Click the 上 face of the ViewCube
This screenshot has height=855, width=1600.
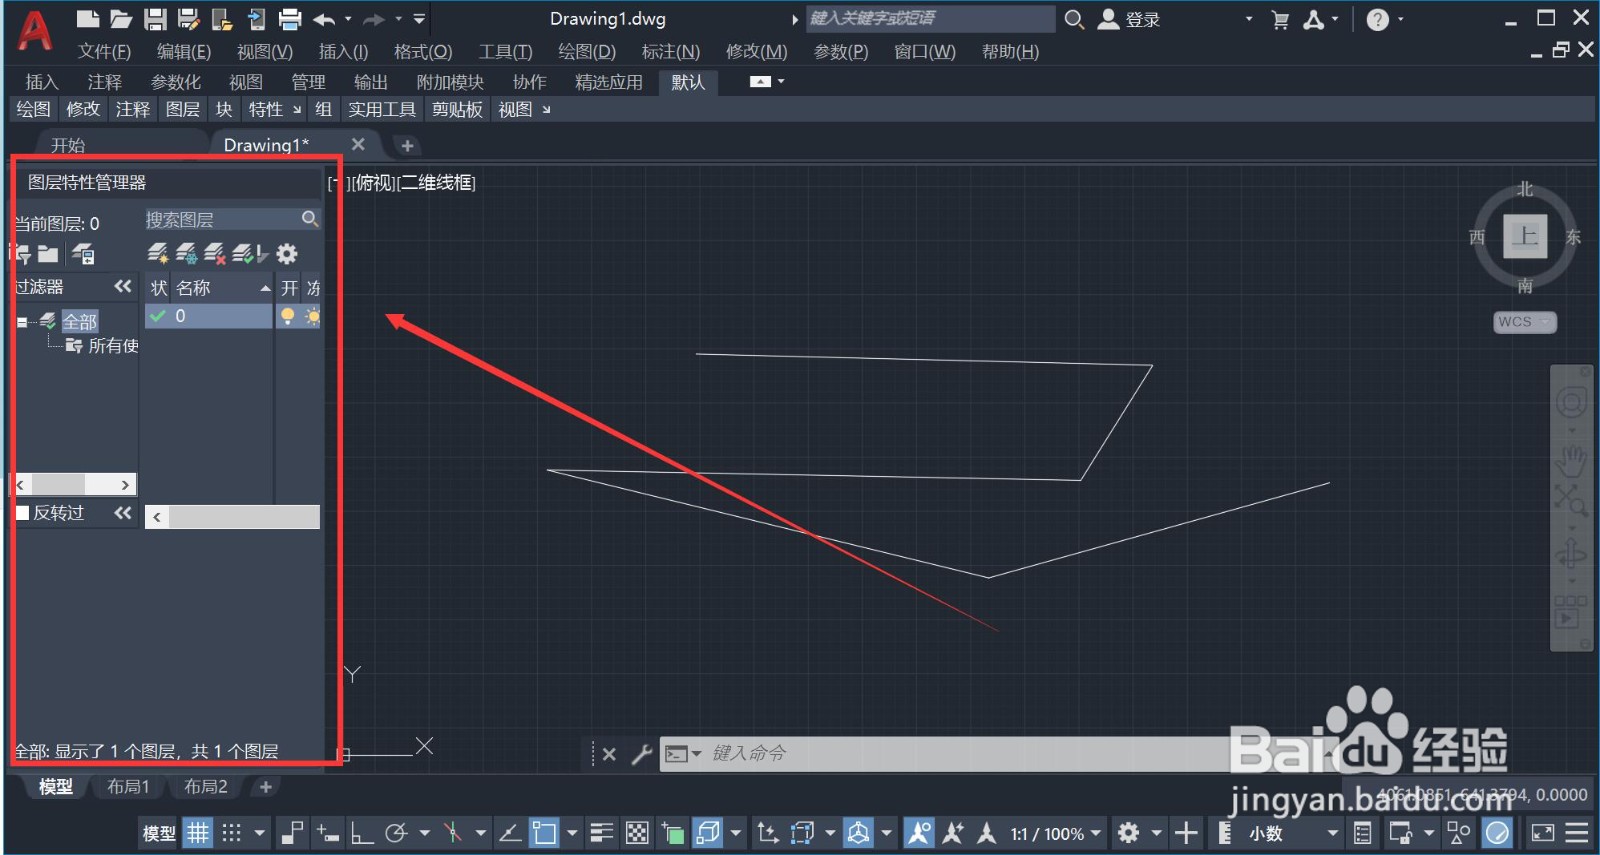pyautogui.click(x=1524, y=237)
